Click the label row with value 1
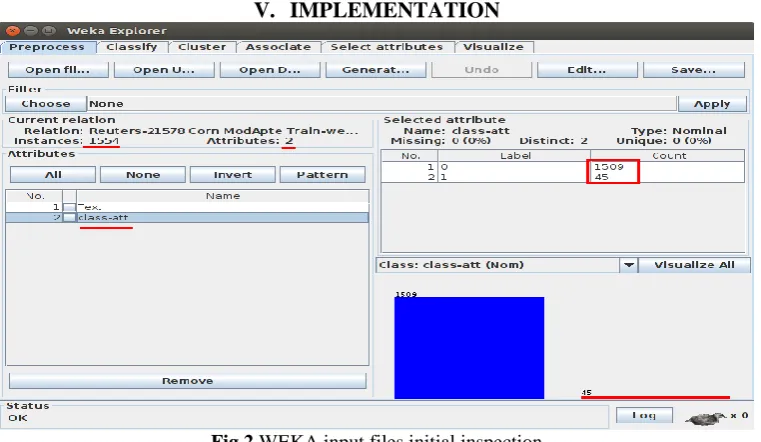Viewport: 761px width, 442px height. (562, 177)
